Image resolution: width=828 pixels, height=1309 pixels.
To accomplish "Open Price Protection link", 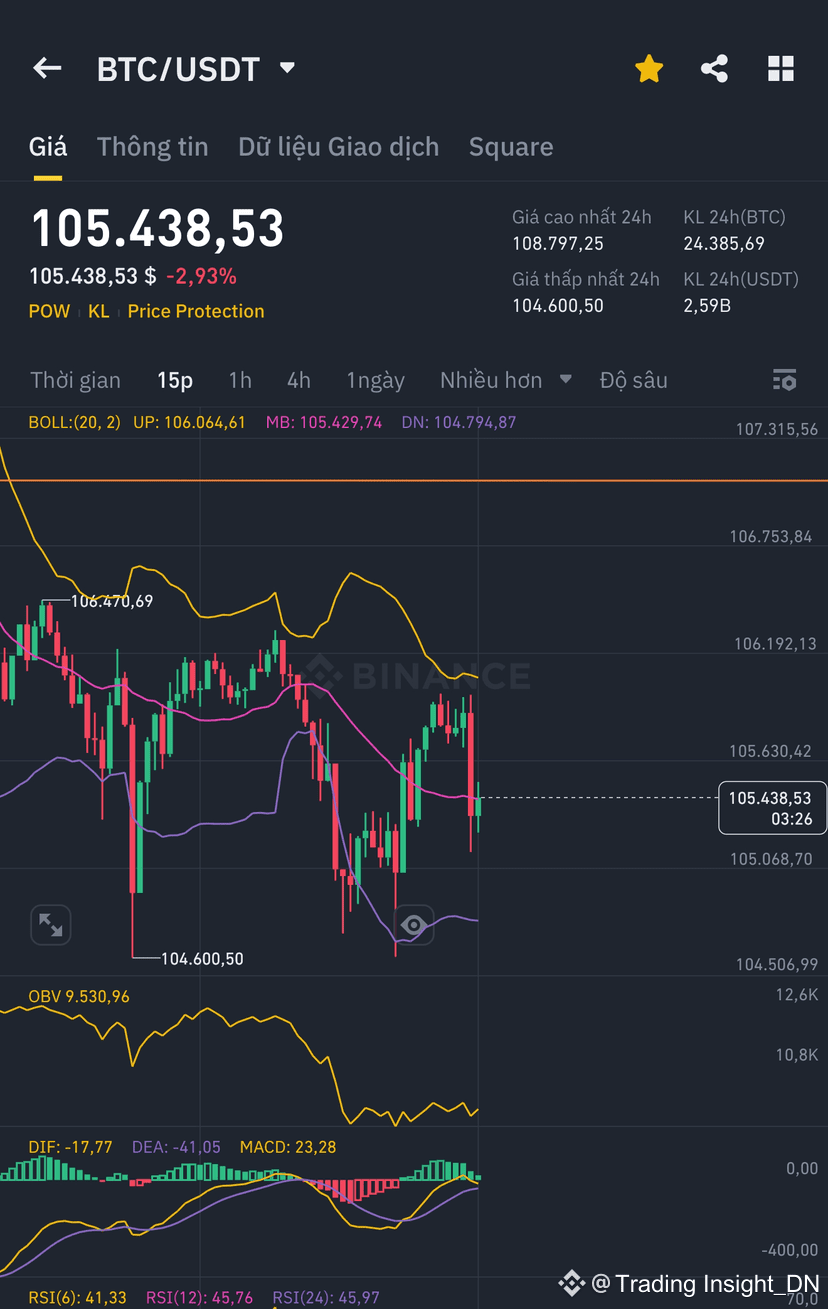I will click(195, 311).
